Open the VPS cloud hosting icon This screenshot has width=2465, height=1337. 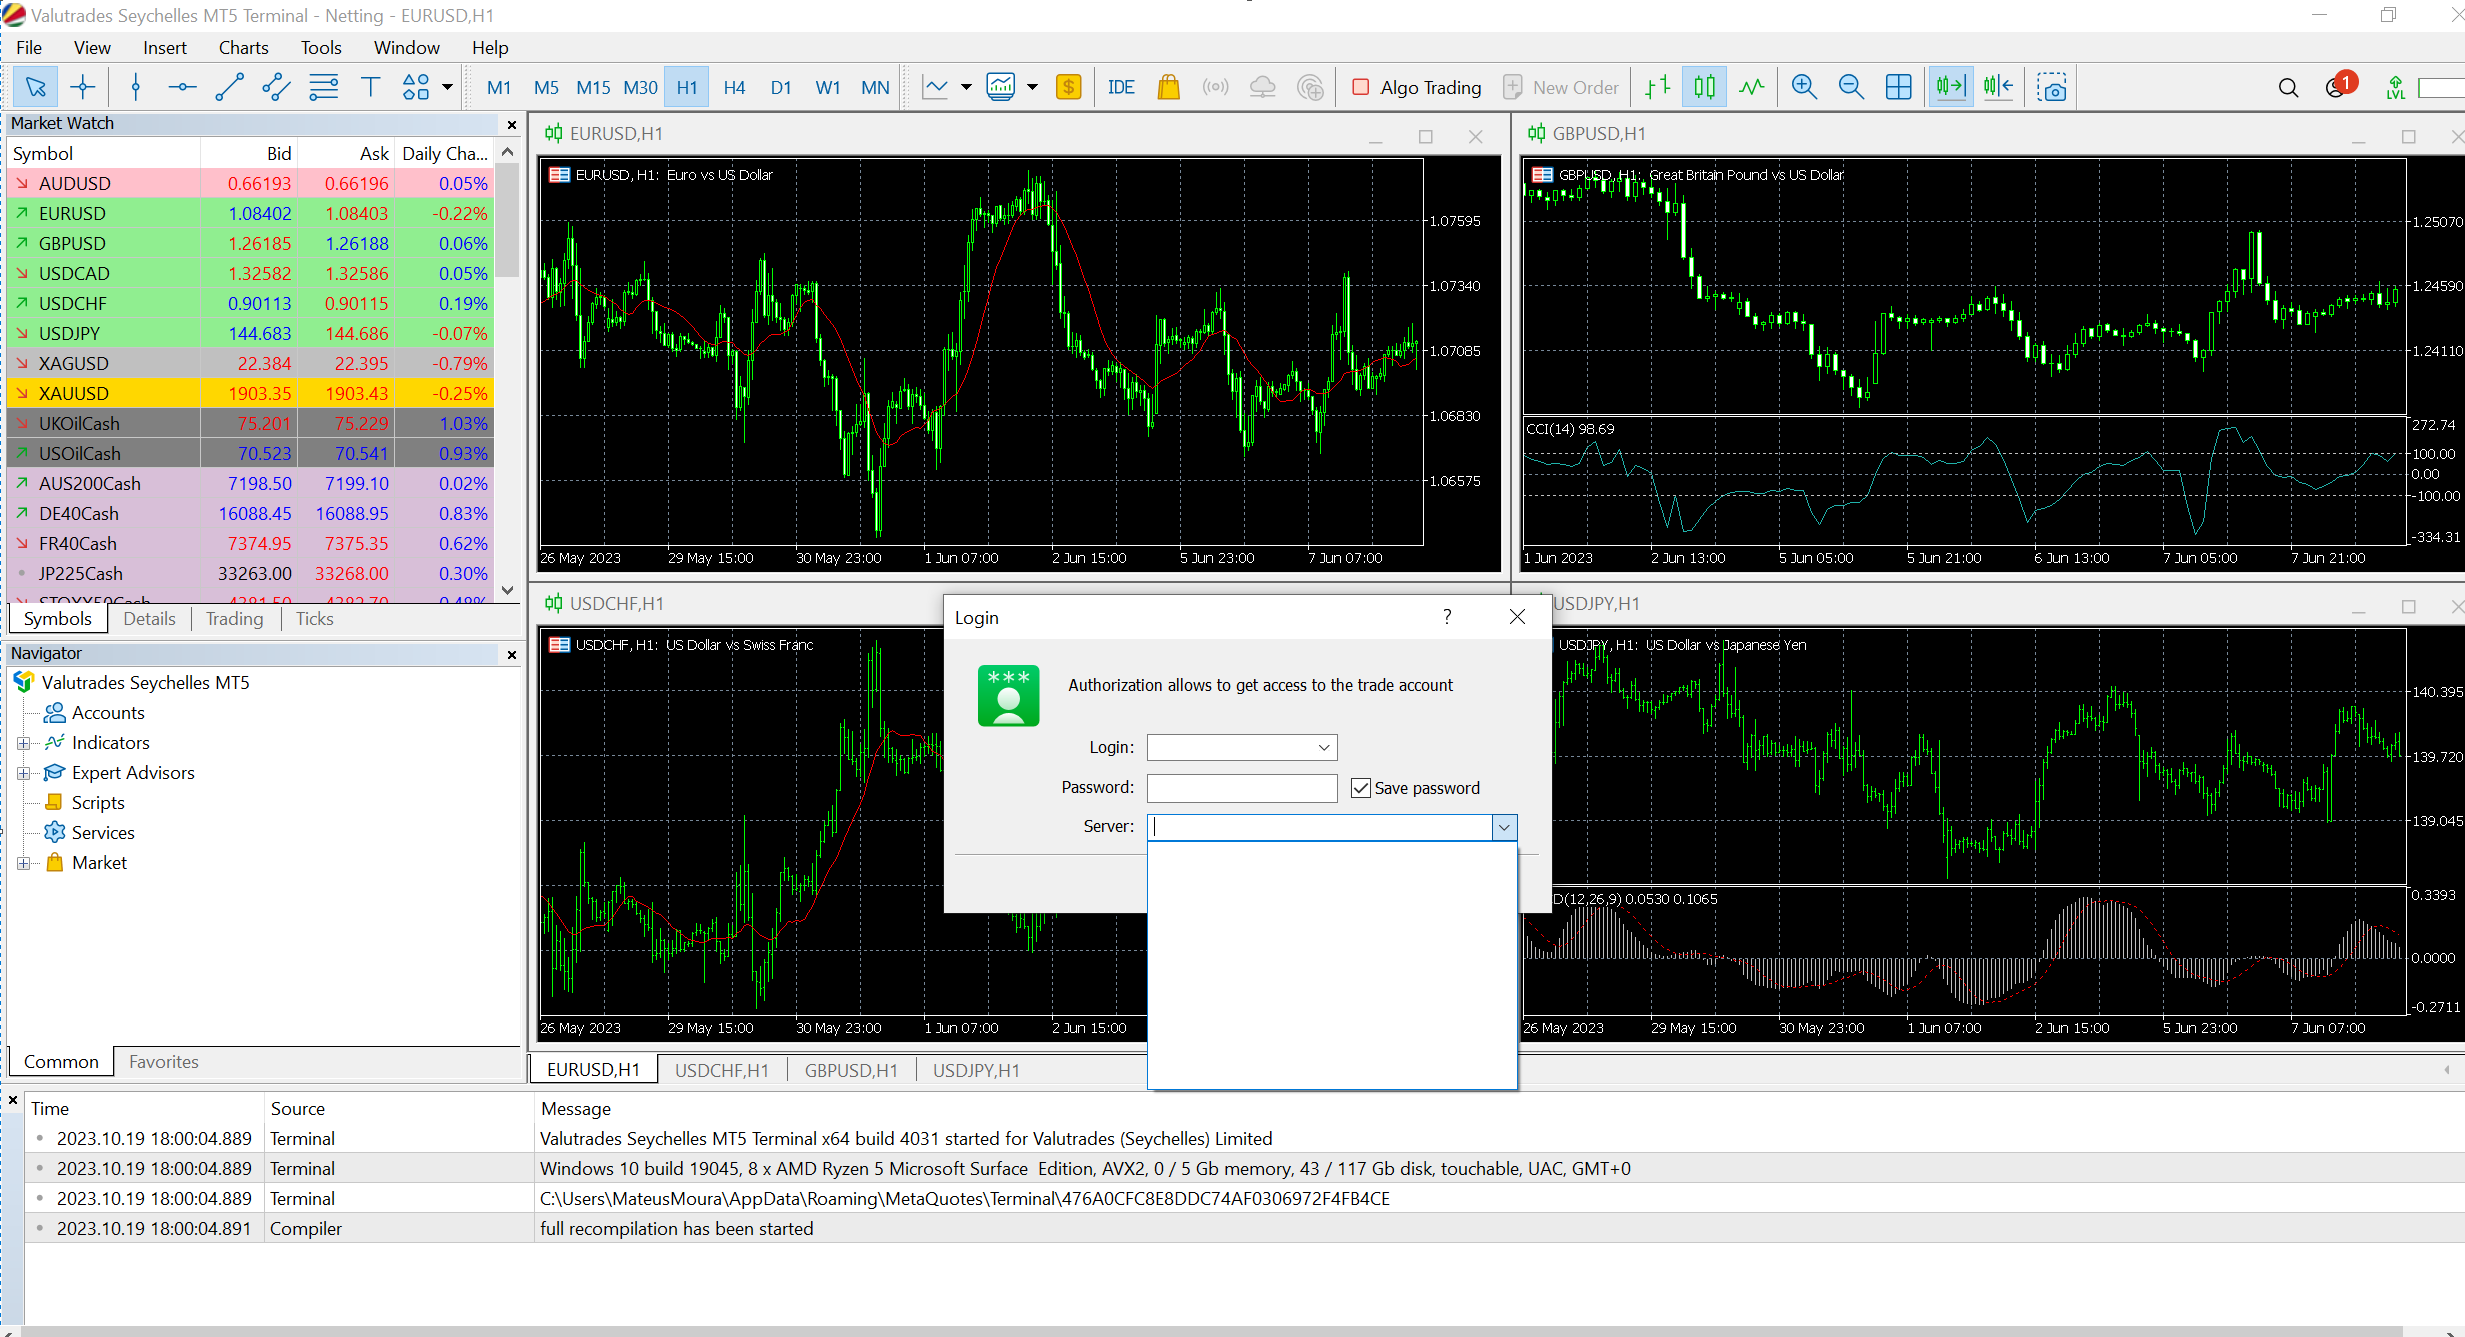pos(1262,88)
